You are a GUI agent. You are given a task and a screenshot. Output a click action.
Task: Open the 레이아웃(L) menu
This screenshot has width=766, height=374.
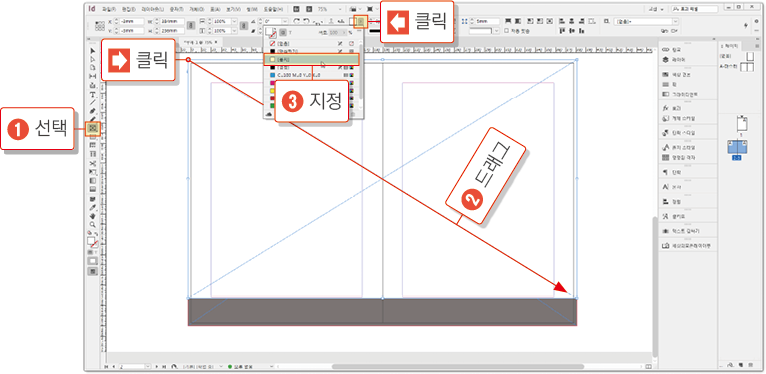[x=152, y=9]
